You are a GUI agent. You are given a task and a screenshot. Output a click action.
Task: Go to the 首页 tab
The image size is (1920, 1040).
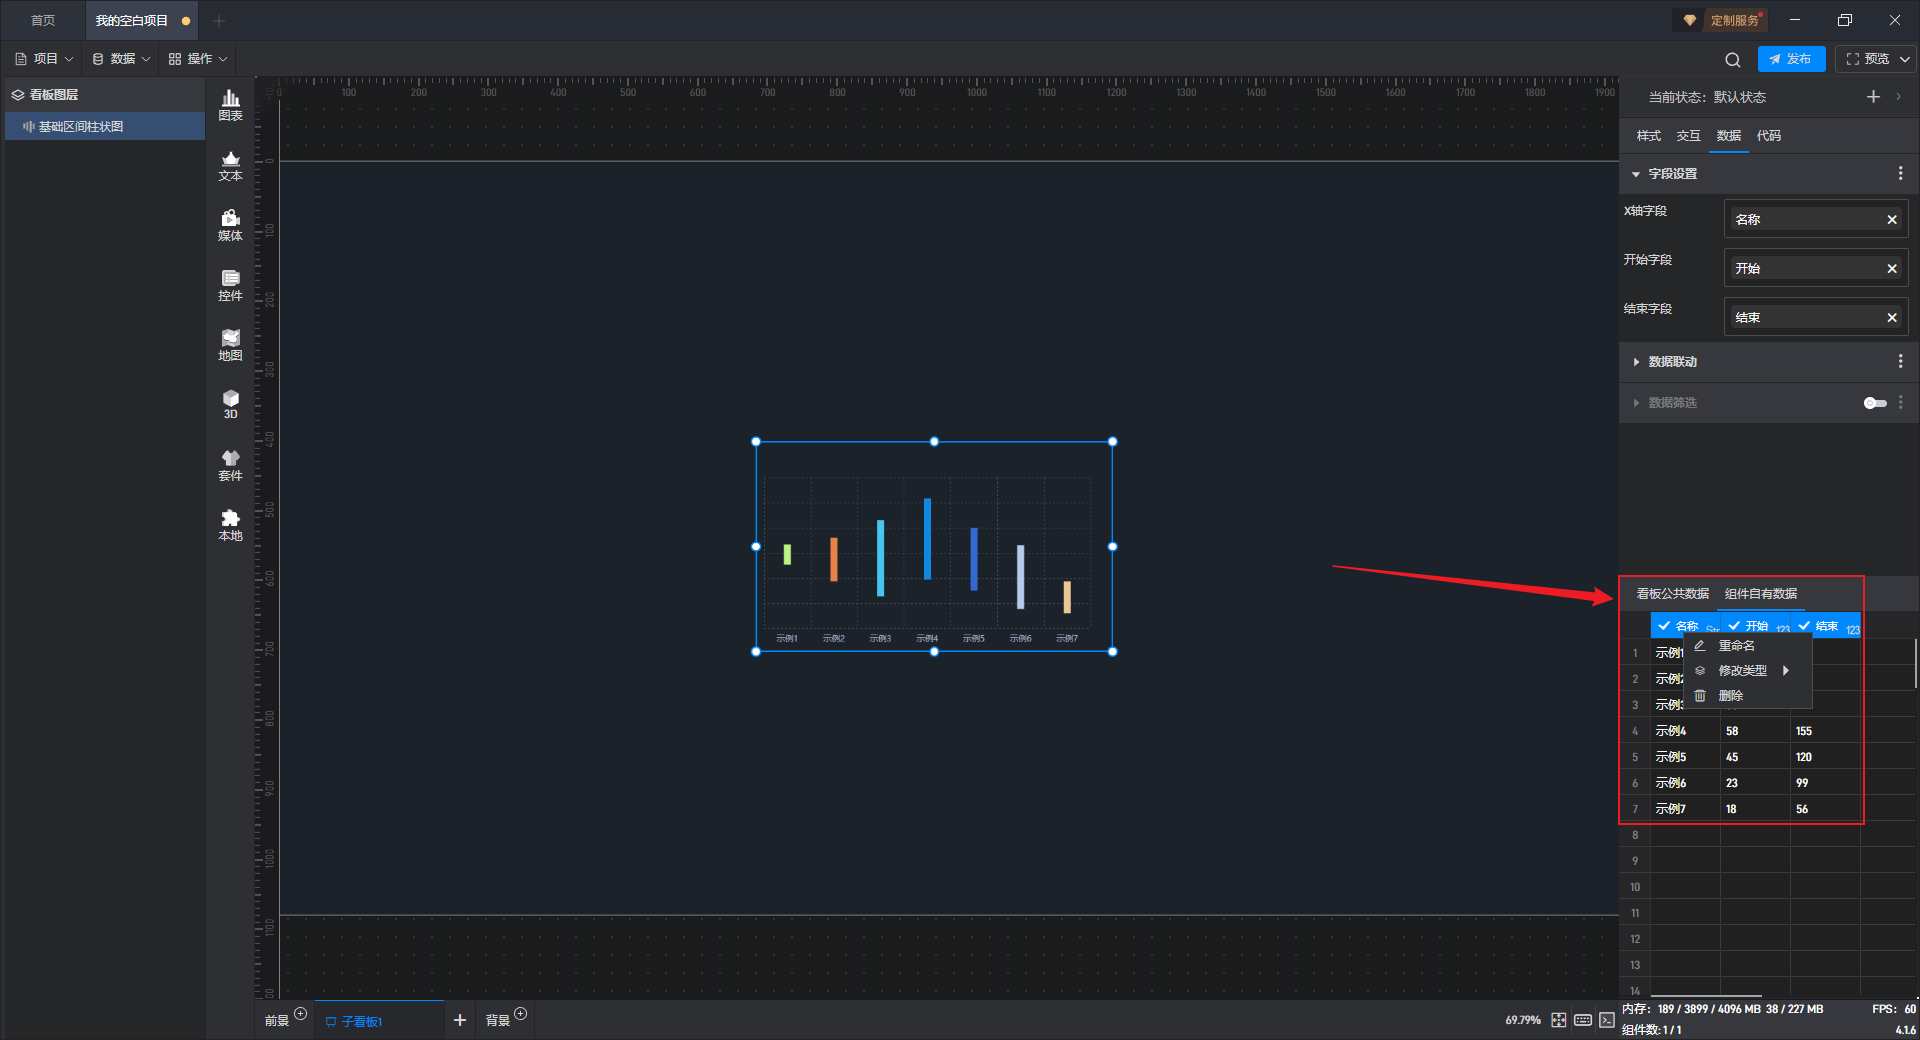pos(43,20)
